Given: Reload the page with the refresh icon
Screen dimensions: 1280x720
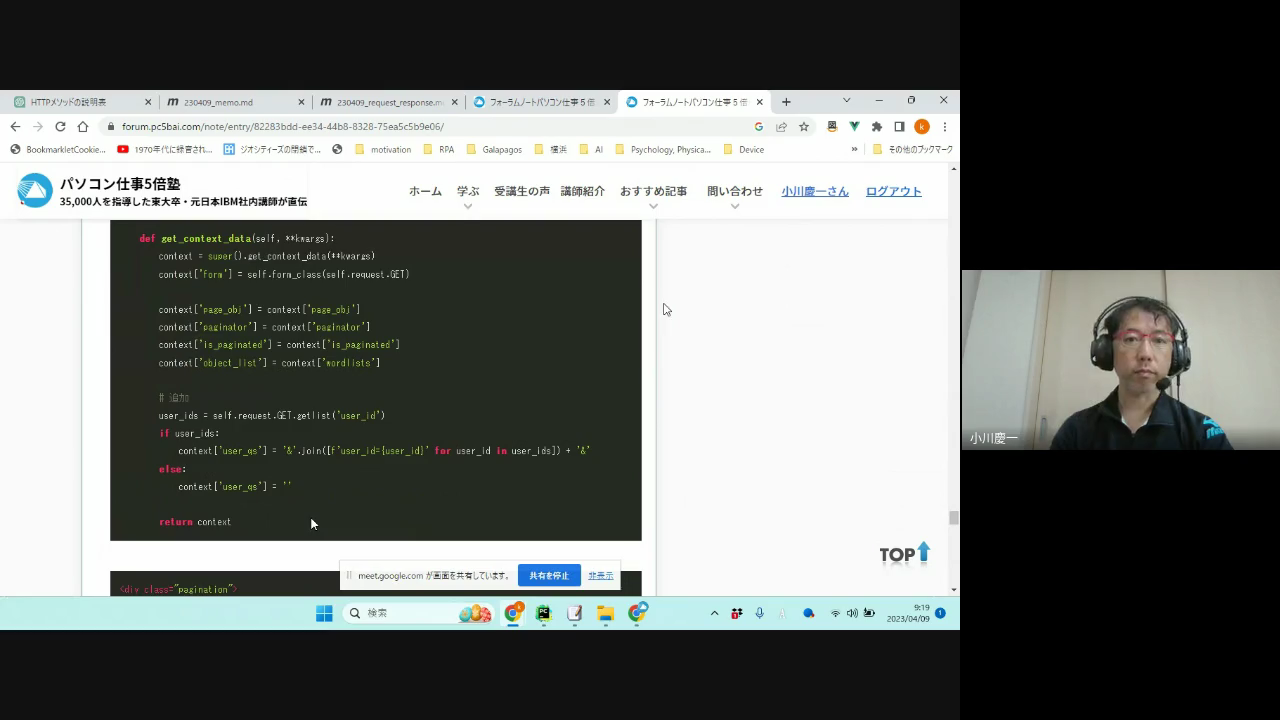Looking at the screenshot, I should (60, 127).
